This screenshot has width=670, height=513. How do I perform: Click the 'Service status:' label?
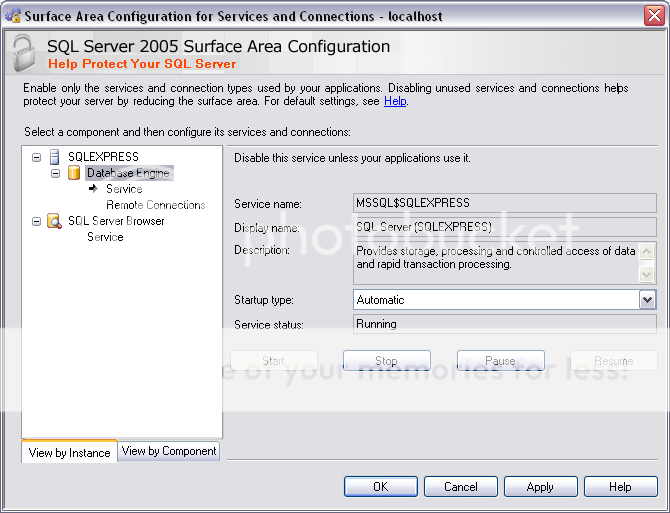[x=269, y=325]
